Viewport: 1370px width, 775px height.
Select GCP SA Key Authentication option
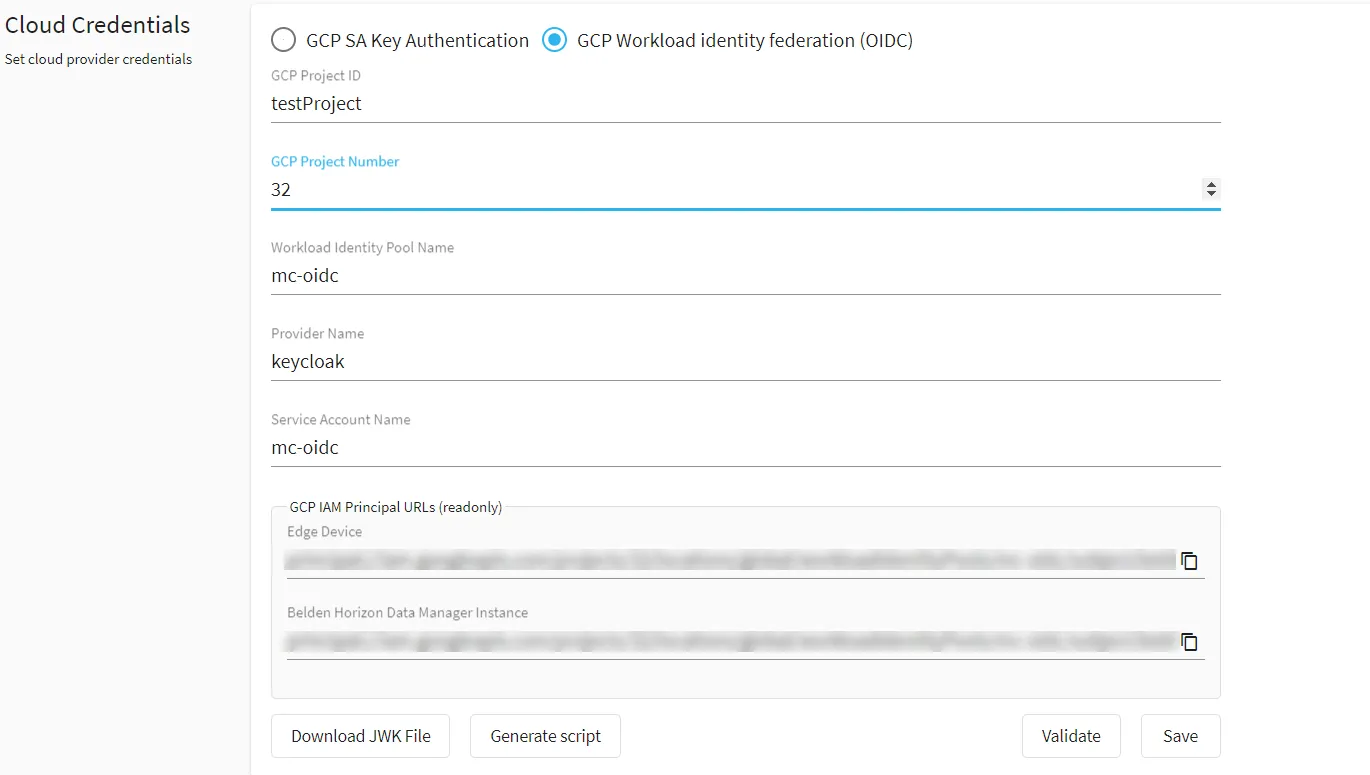[x=283, y=40]
